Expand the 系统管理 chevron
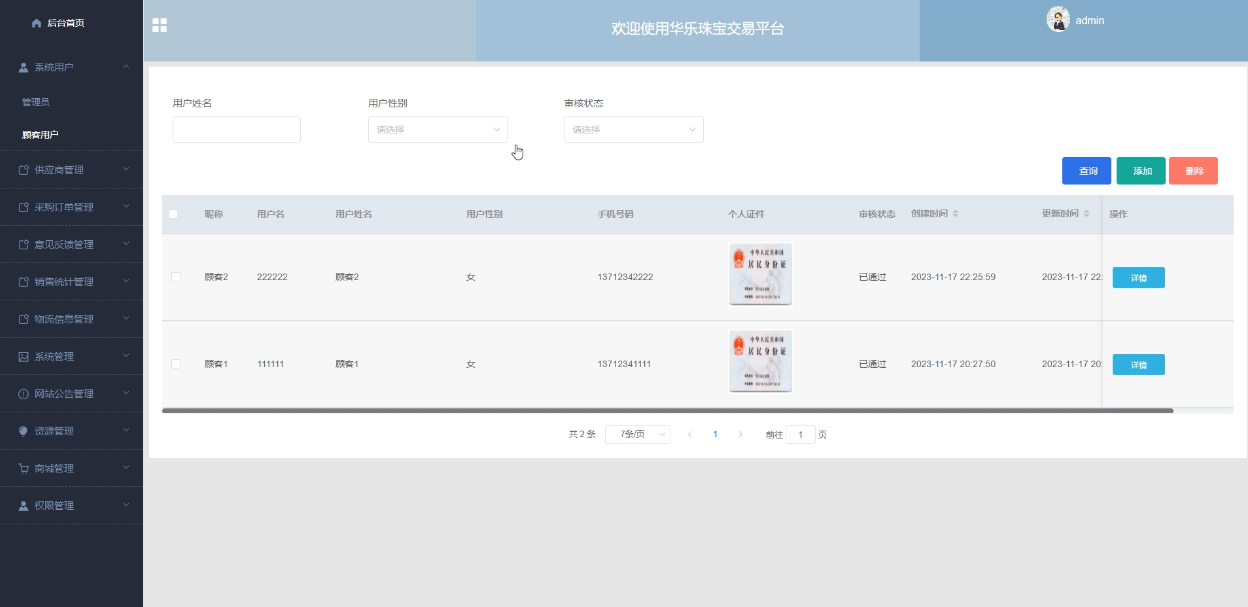This screenshot has width=1248, height=607. [x=126, y=356]
